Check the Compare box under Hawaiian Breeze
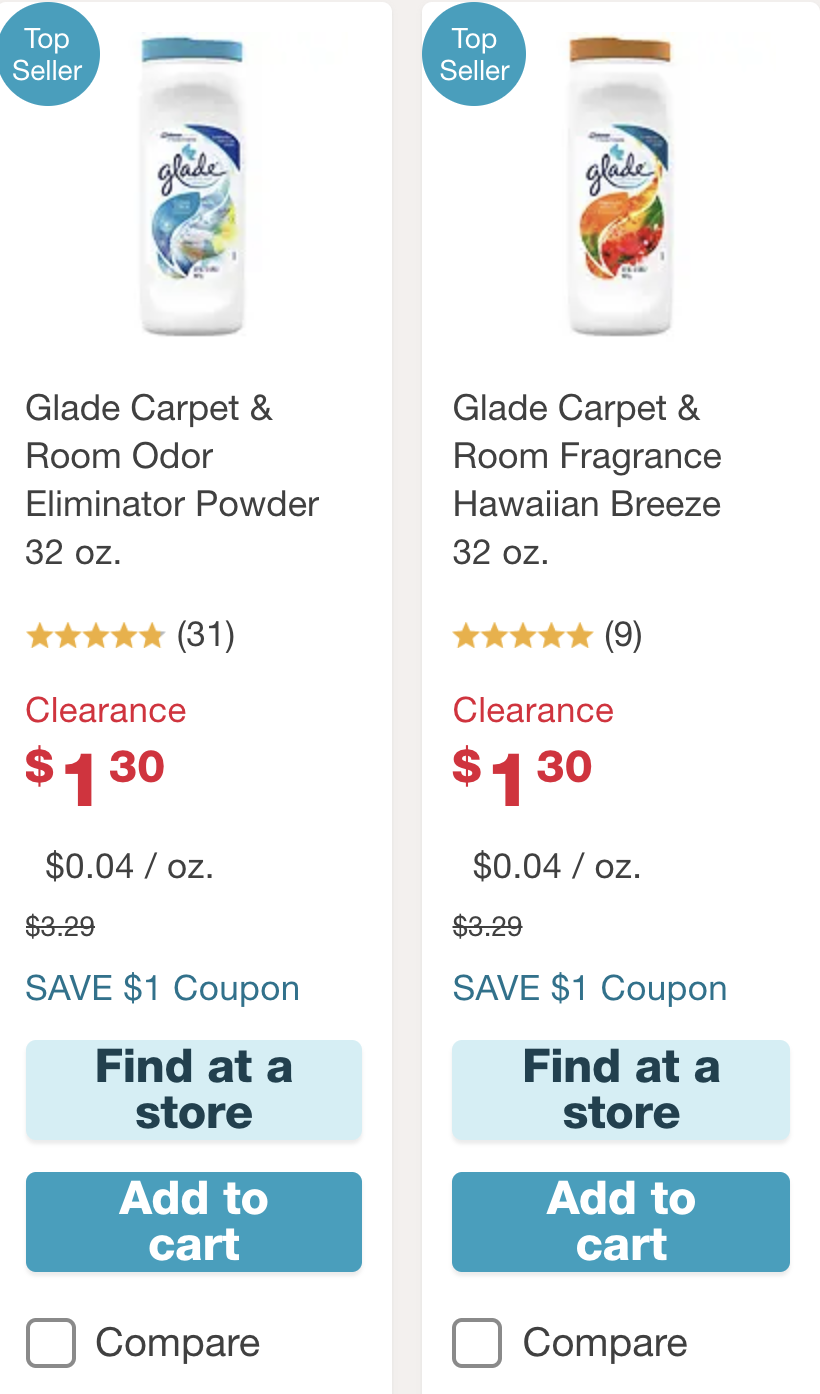The height and width of the screenshot is (1394, 820). point(476,1343)
